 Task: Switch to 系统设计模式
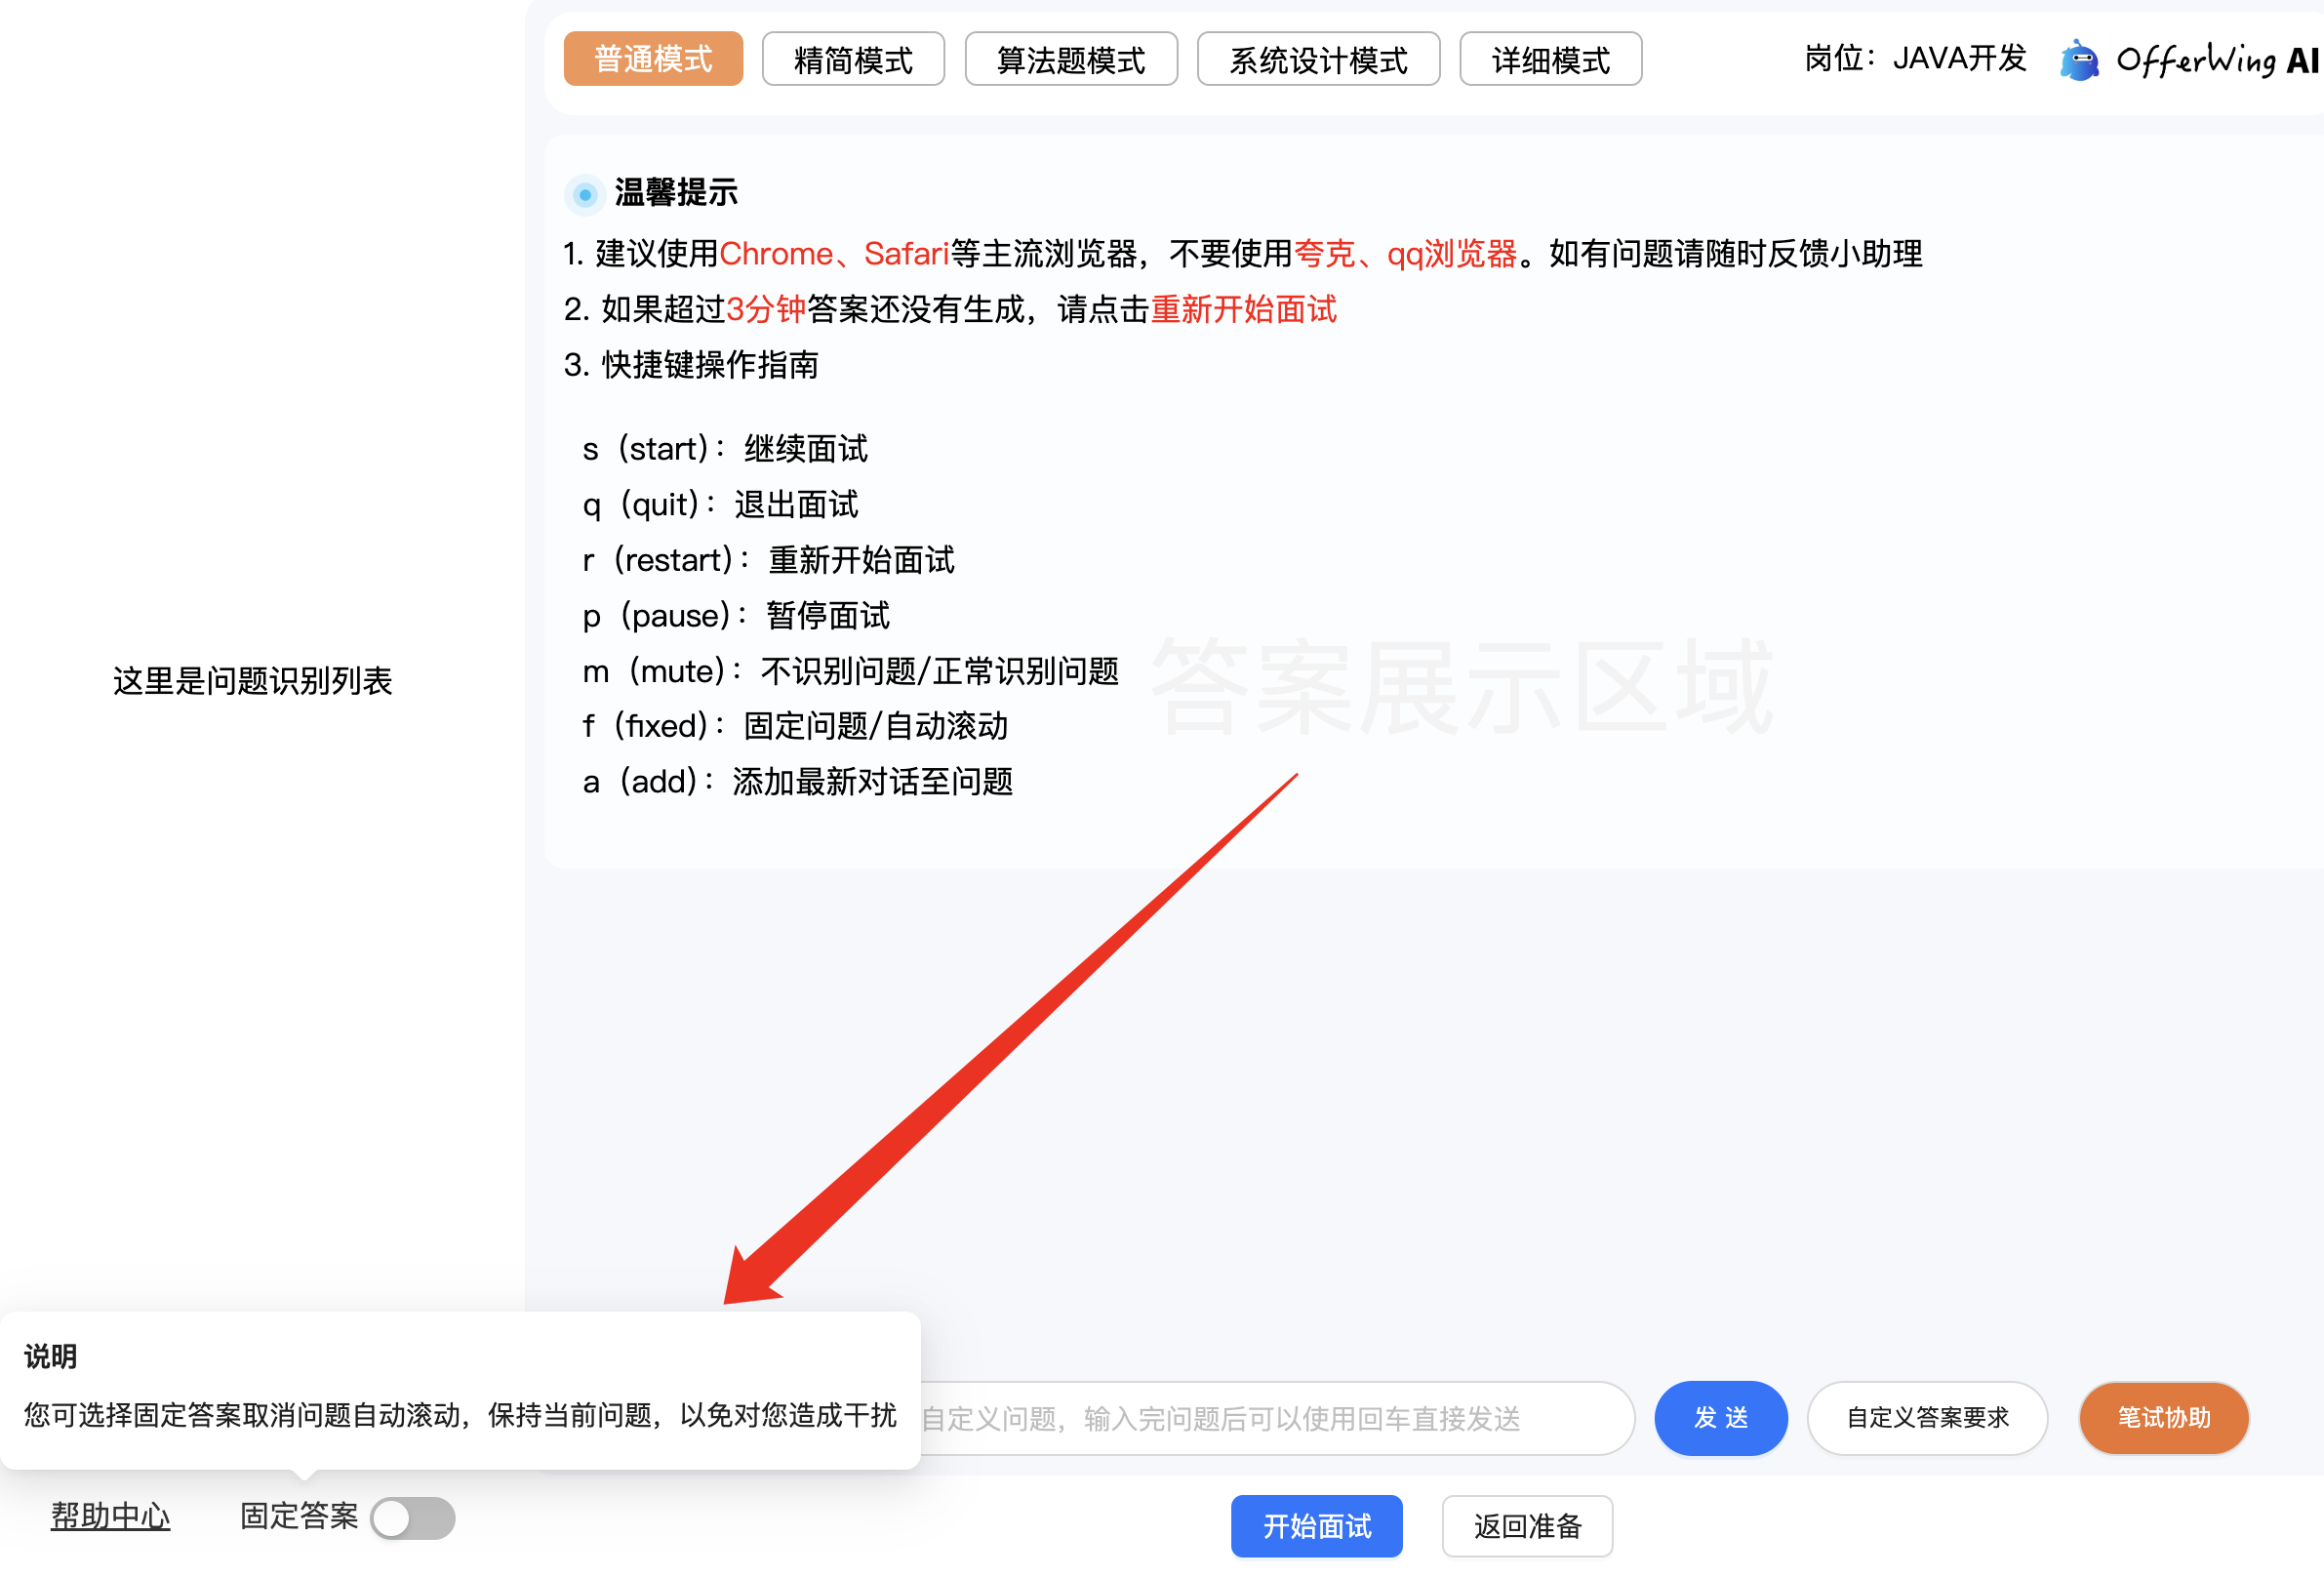click(1317, 60)
